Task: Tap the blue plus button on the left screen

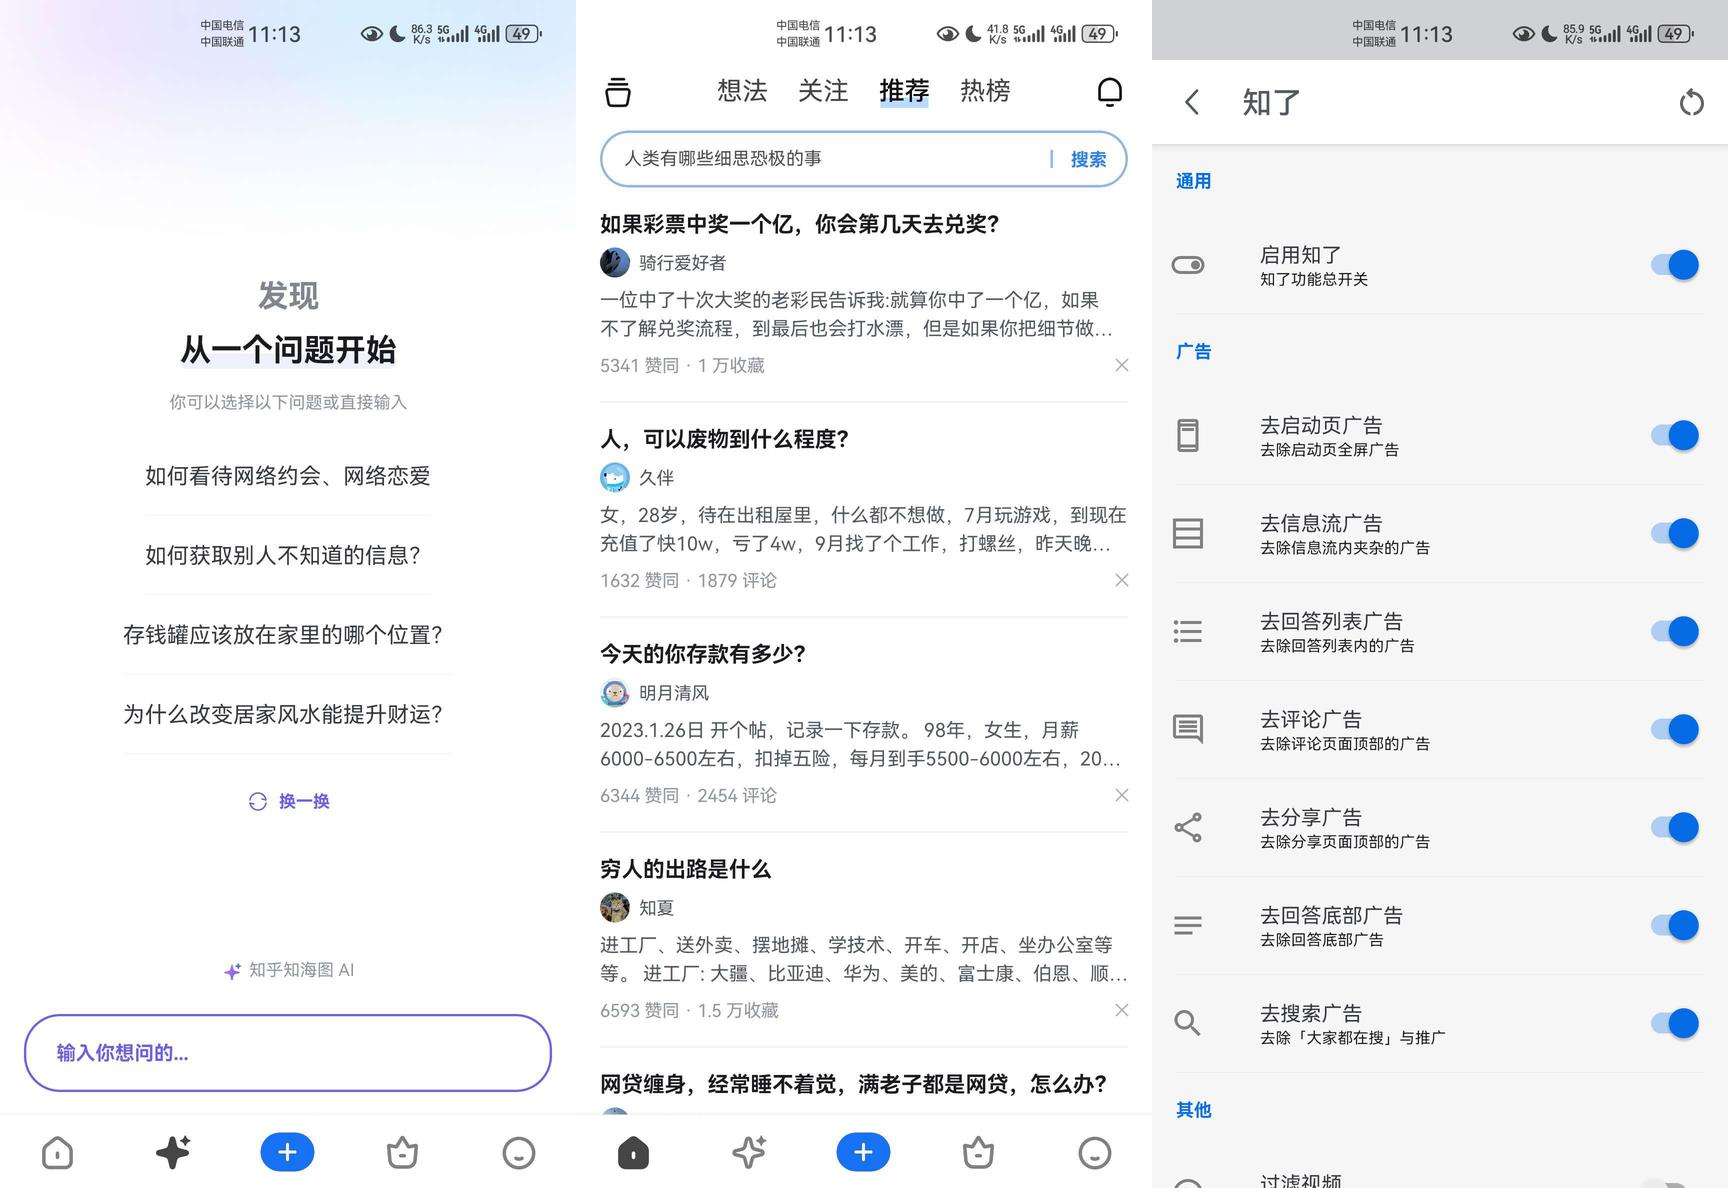Action: coord(287,1152)
